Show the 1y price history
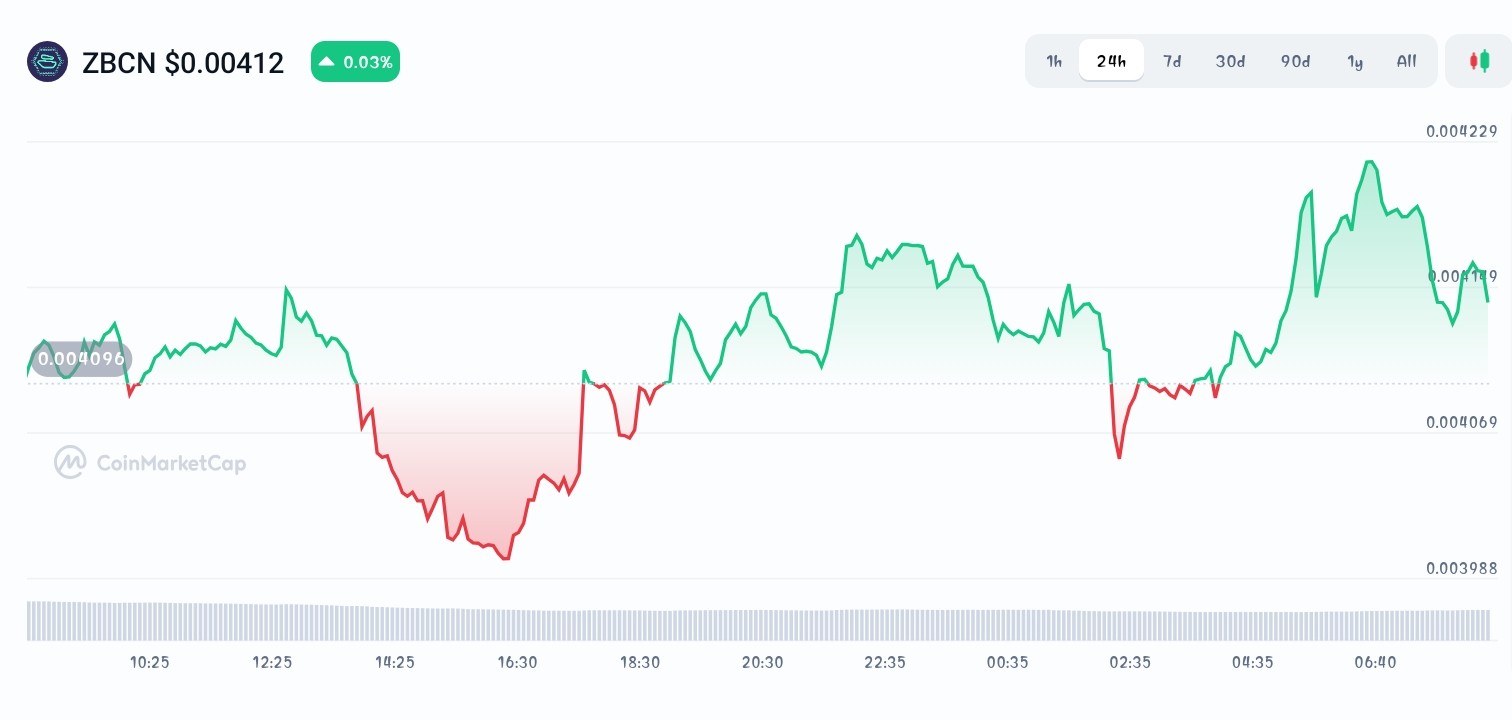Screen dimensions: 1512x720 point(1355,61)
